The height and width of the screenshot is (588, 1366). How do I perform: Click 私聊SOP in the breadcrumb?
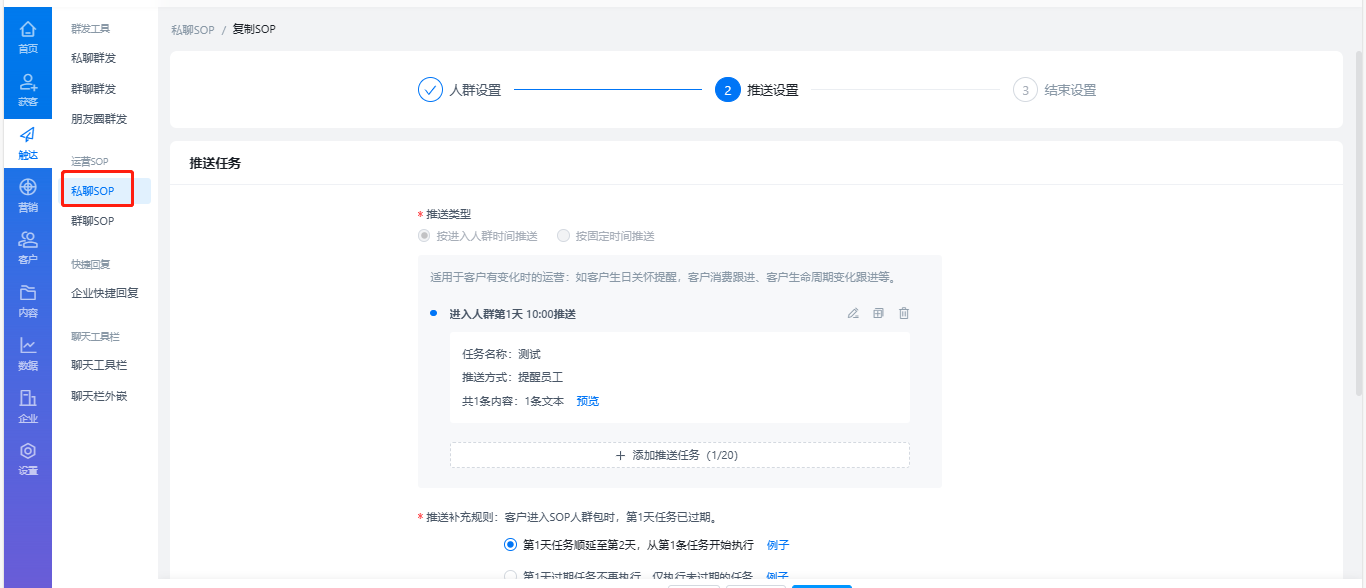coord(192,30)
